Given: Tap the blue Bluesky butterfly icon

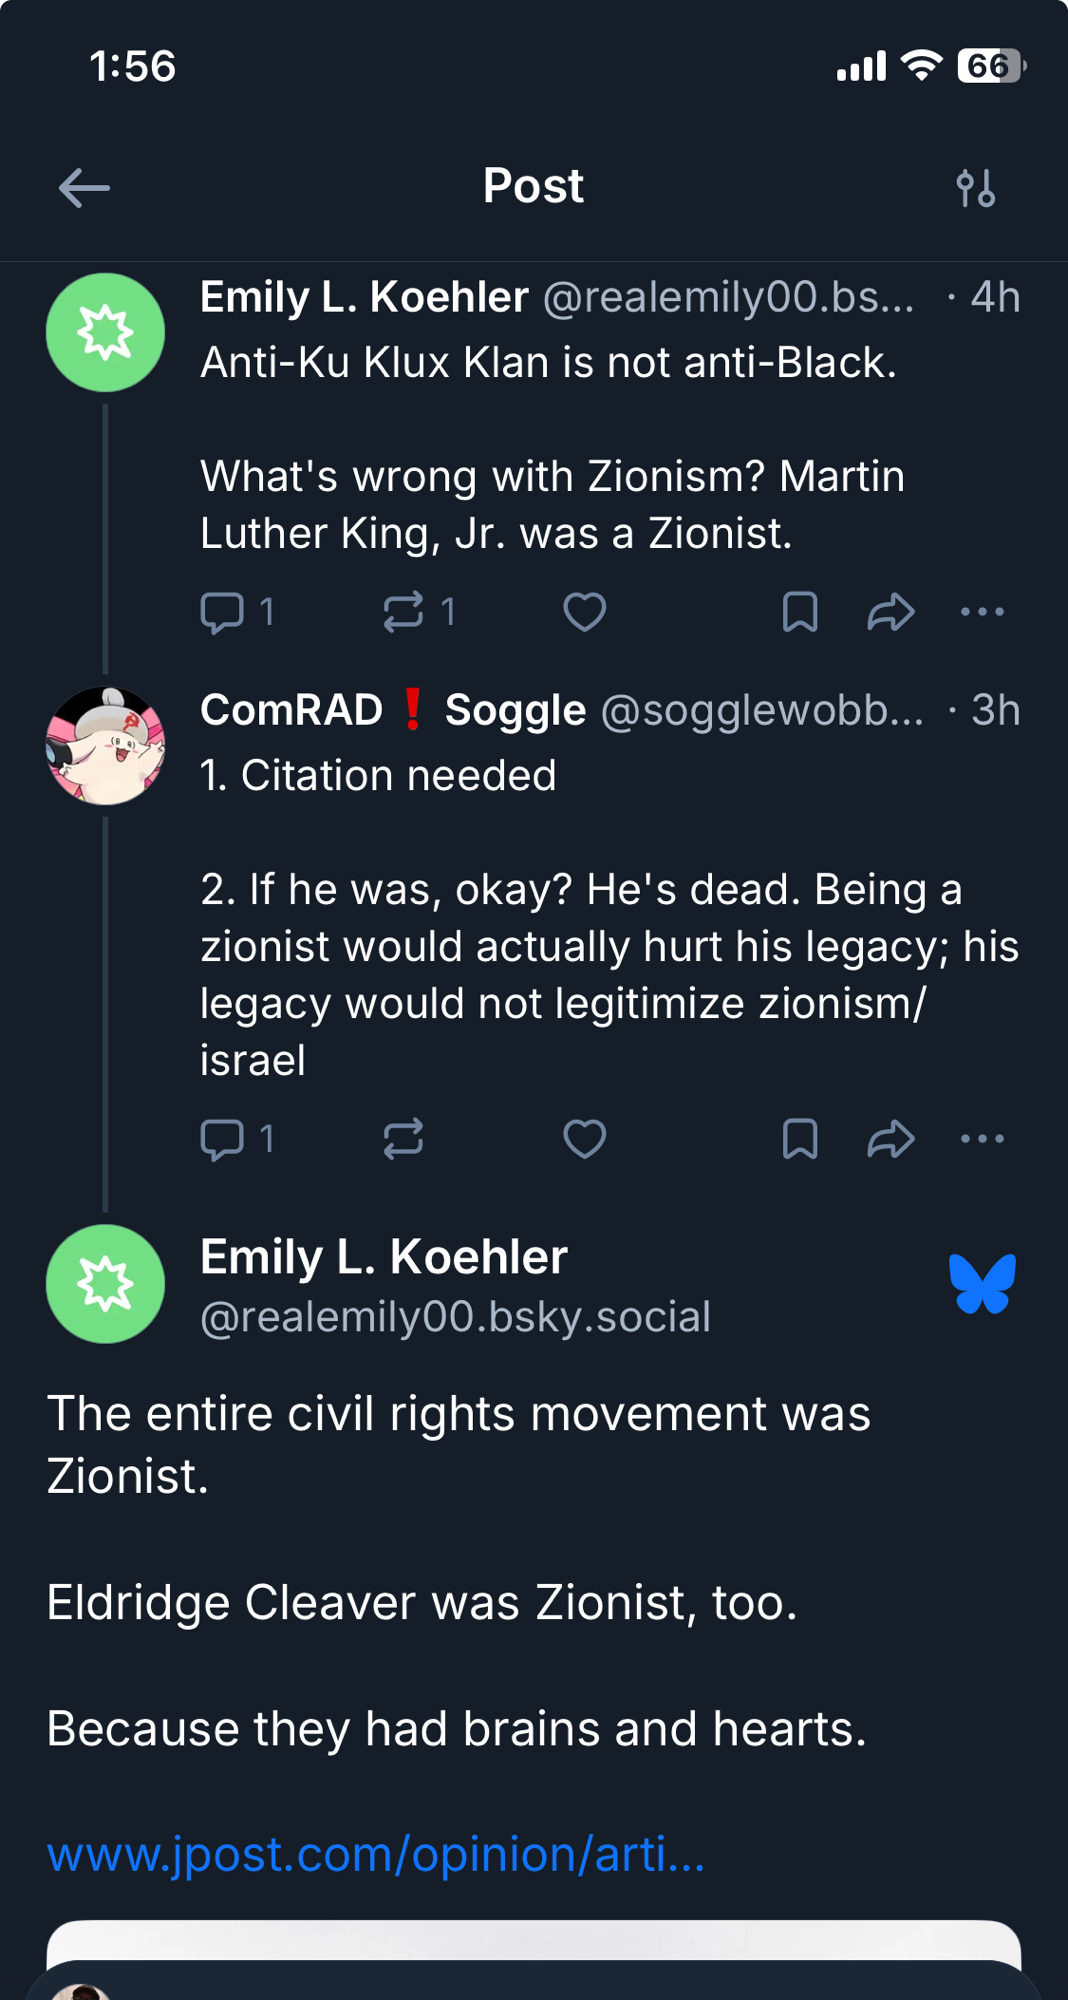Looking at the screenshot, I should [x=982, y=1284].
